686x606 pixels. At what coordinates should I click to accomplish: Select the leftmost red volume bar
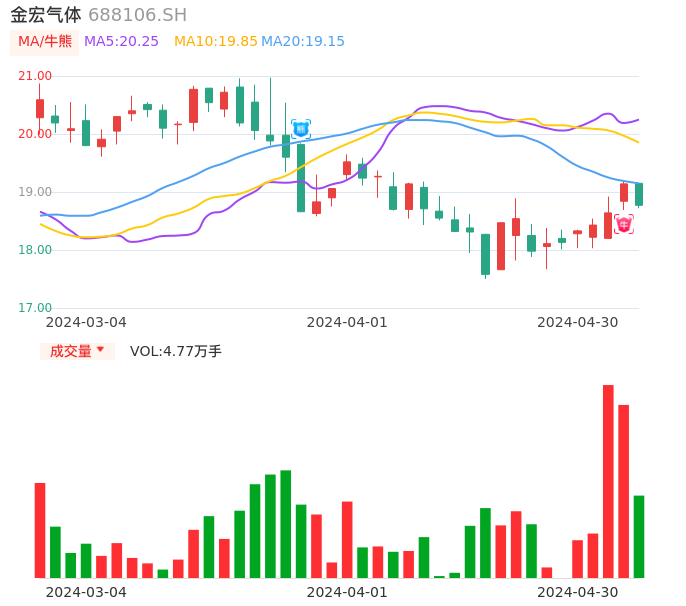40,530
